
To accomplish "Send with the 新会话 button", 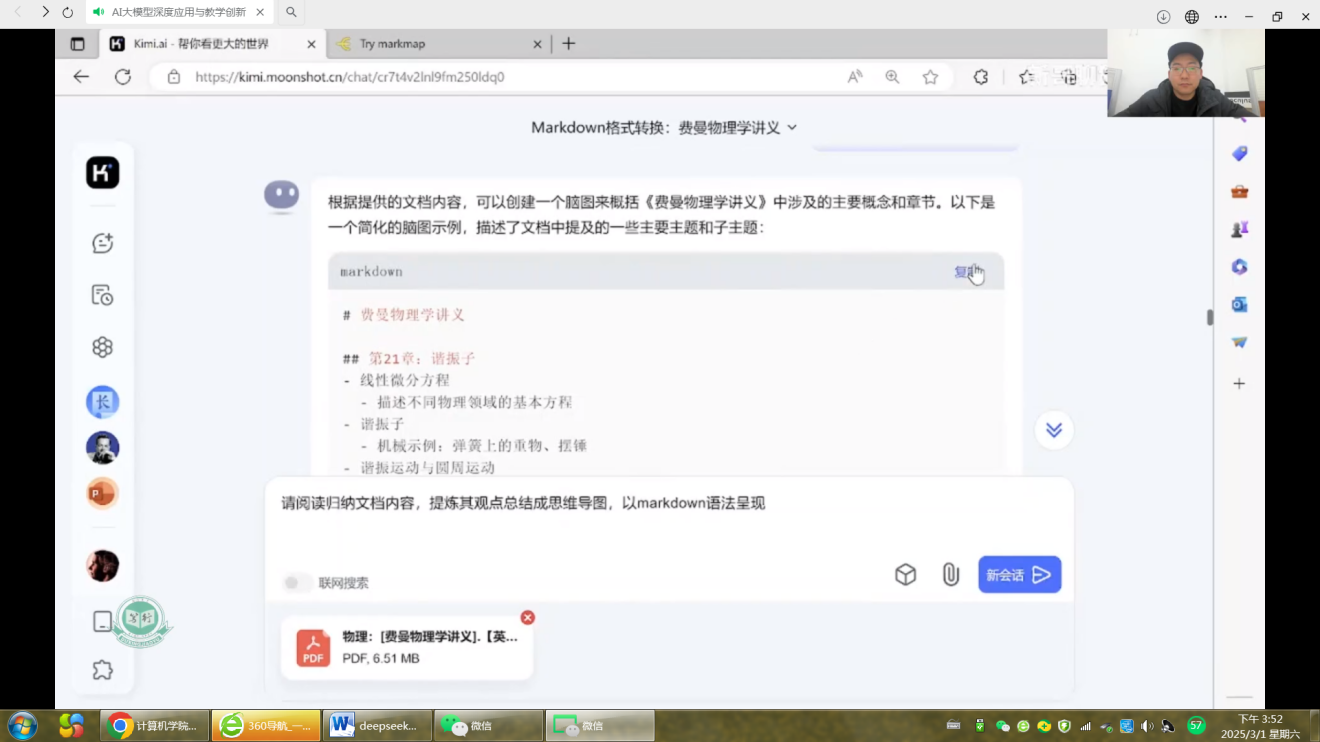I will (1019, 575).
